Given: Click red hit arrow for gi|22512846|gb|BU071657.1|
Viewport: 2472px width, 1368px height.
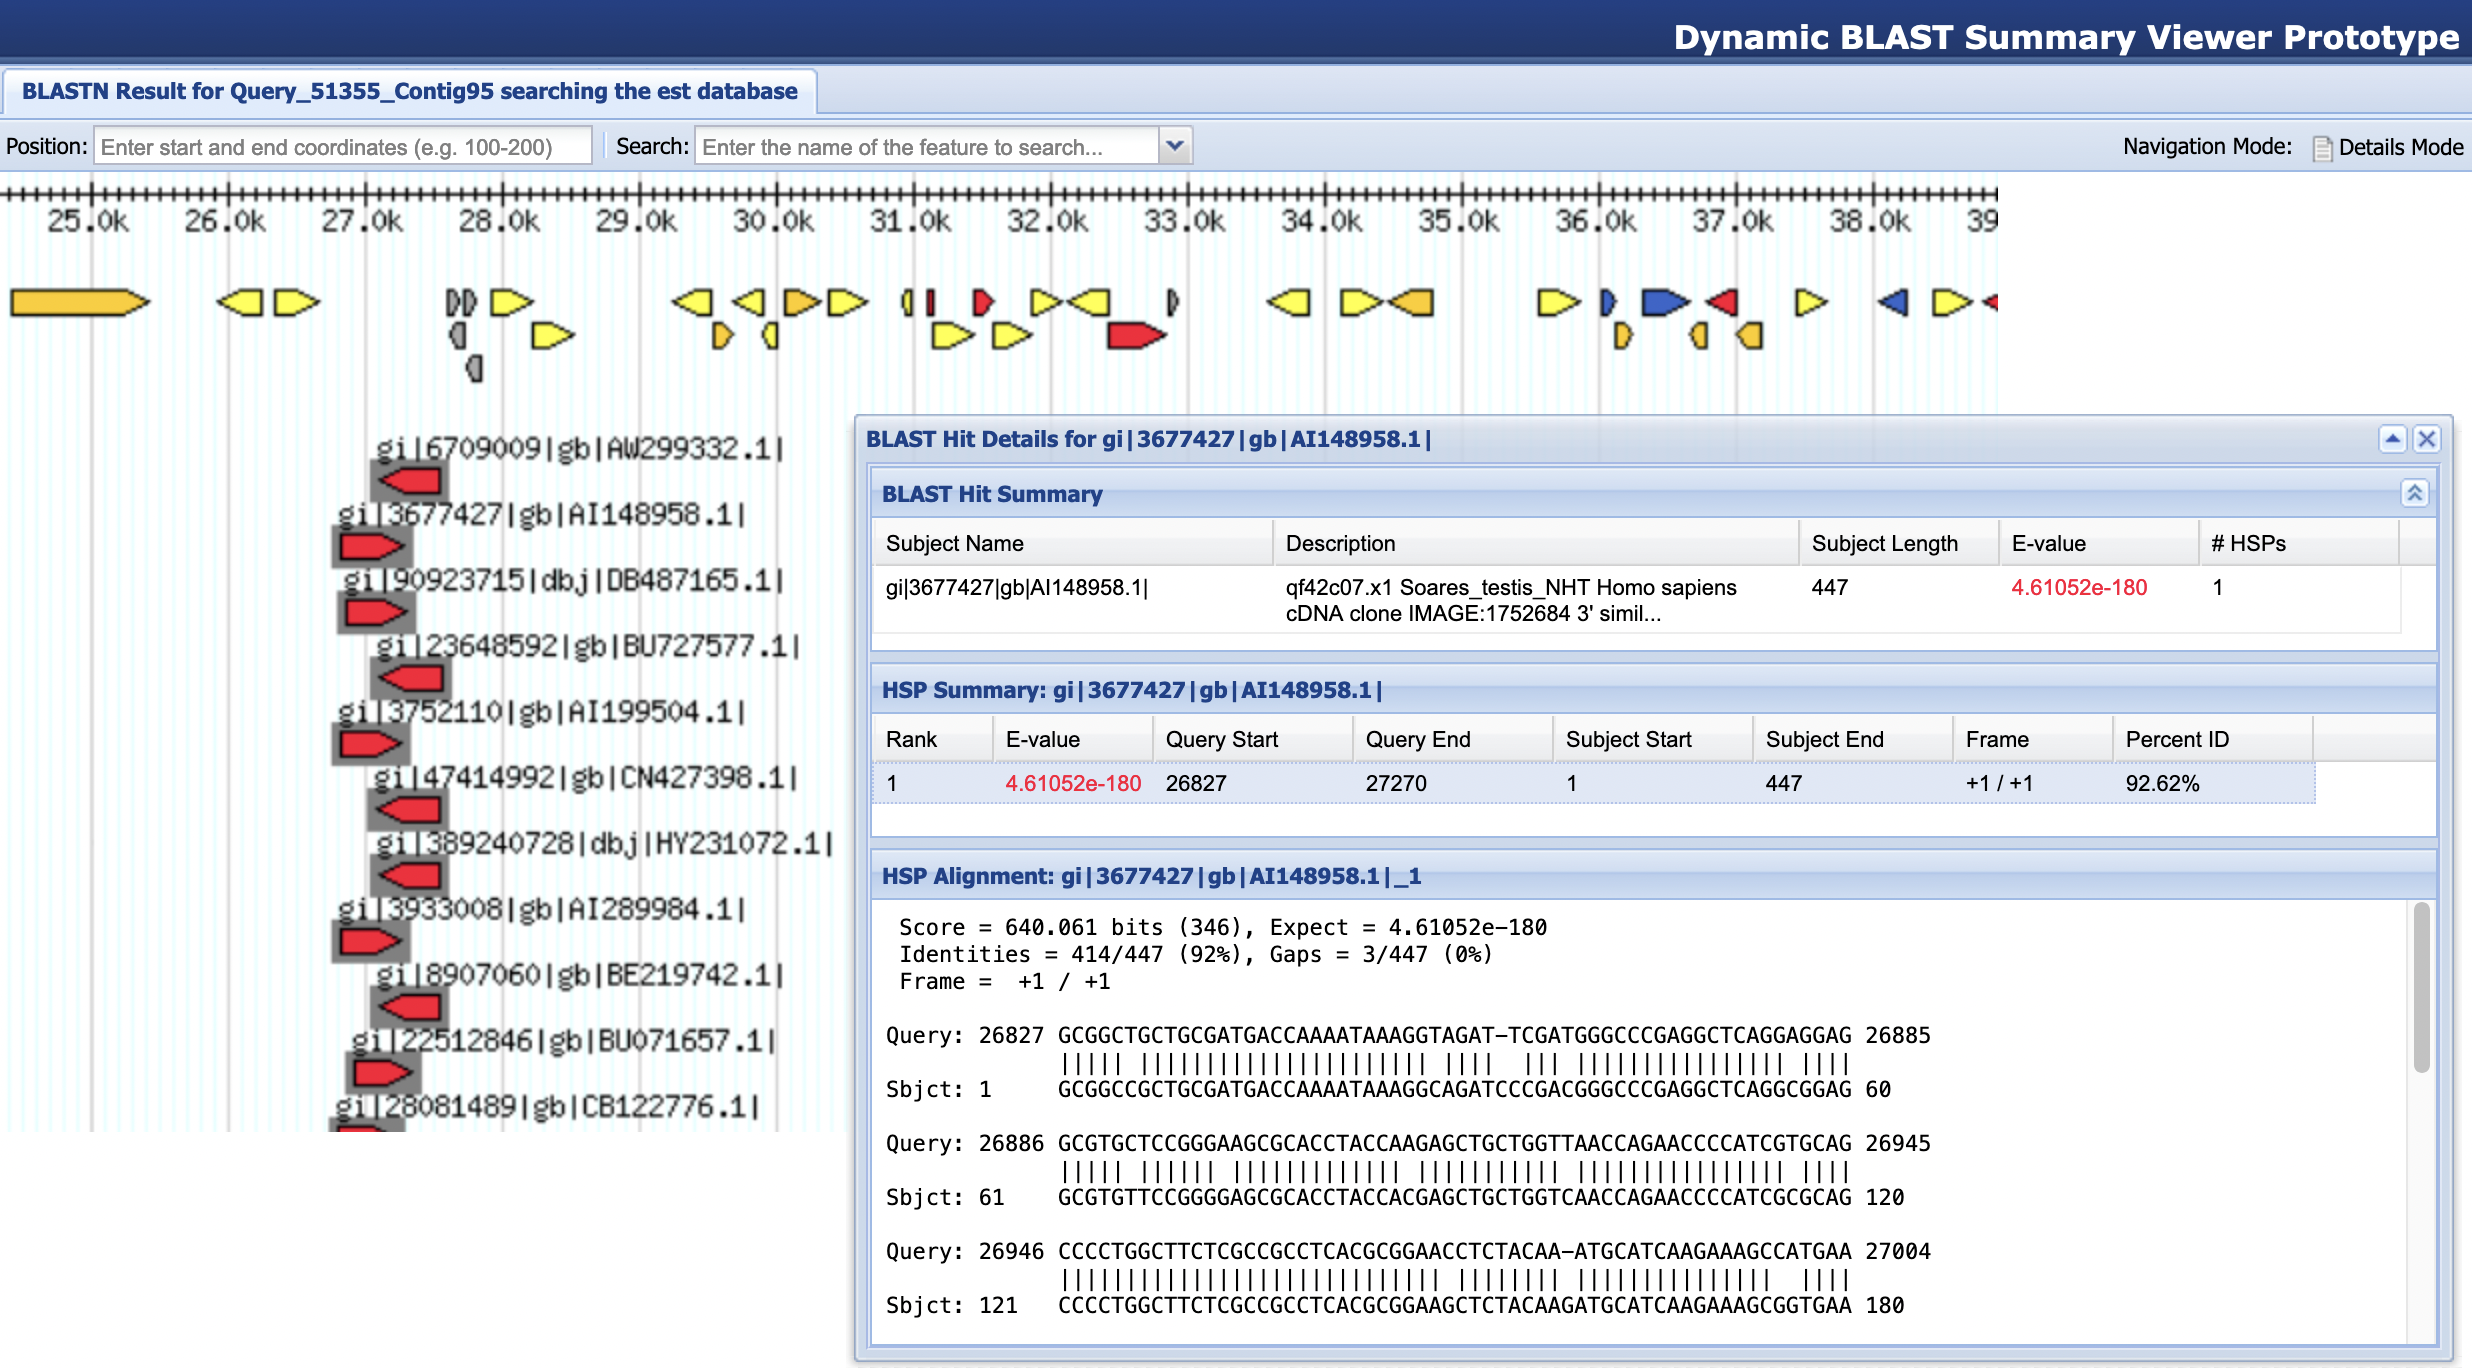Looking at the screenshot, I should (x=382, y=1073).
